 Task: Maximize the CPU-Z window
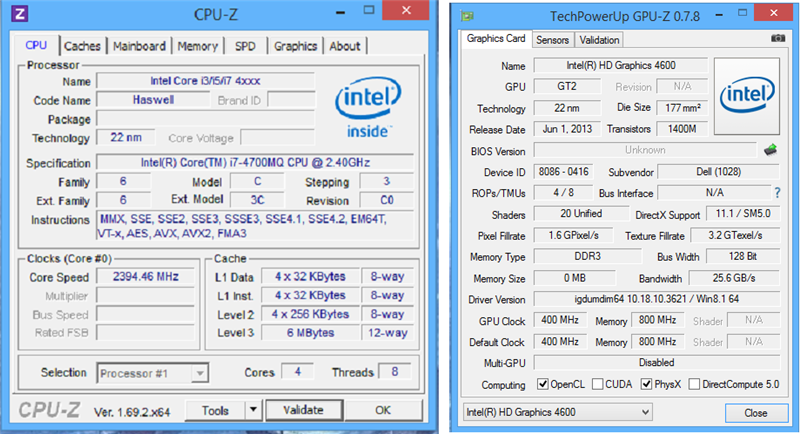tap(369, 10)
